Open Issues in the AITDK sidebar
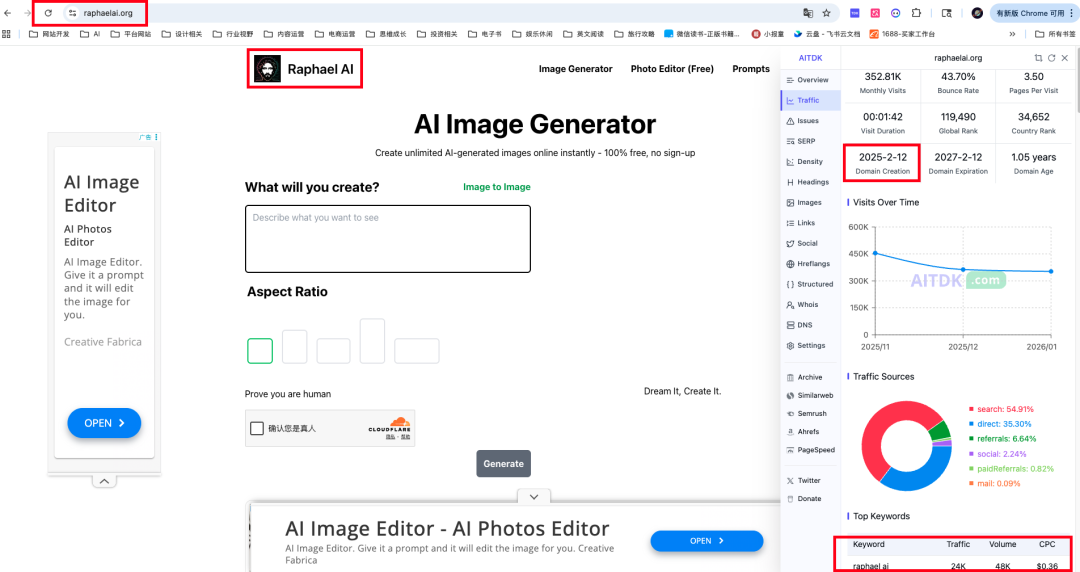The width and height of the screenshot is (1080, 572). tap(811, 121)
